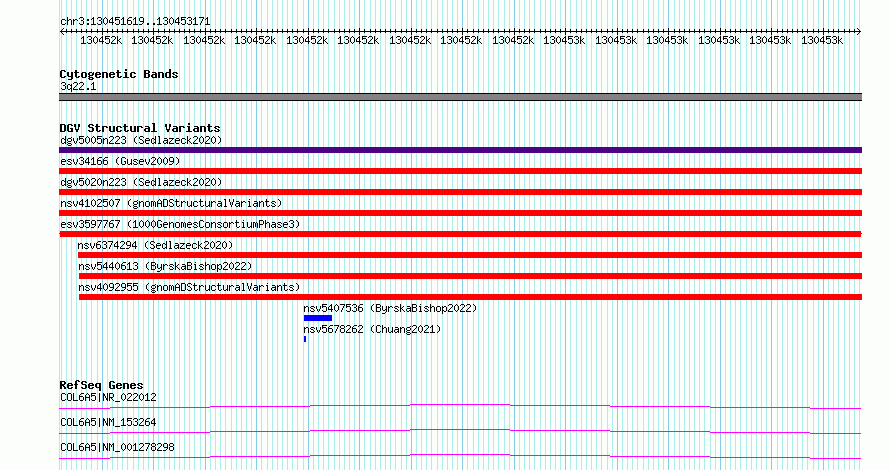The height and width of the screenshot is (470, 890).
Task: Click the last 130453k ruler label
Action: click(x=822, y=40)
